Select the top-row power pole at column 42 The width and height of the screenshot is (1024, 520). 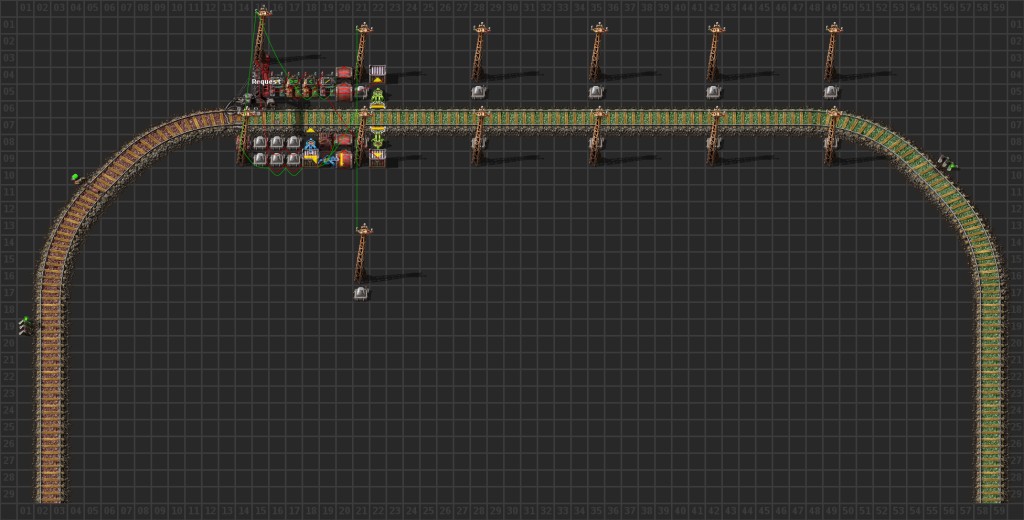[716, 52]
